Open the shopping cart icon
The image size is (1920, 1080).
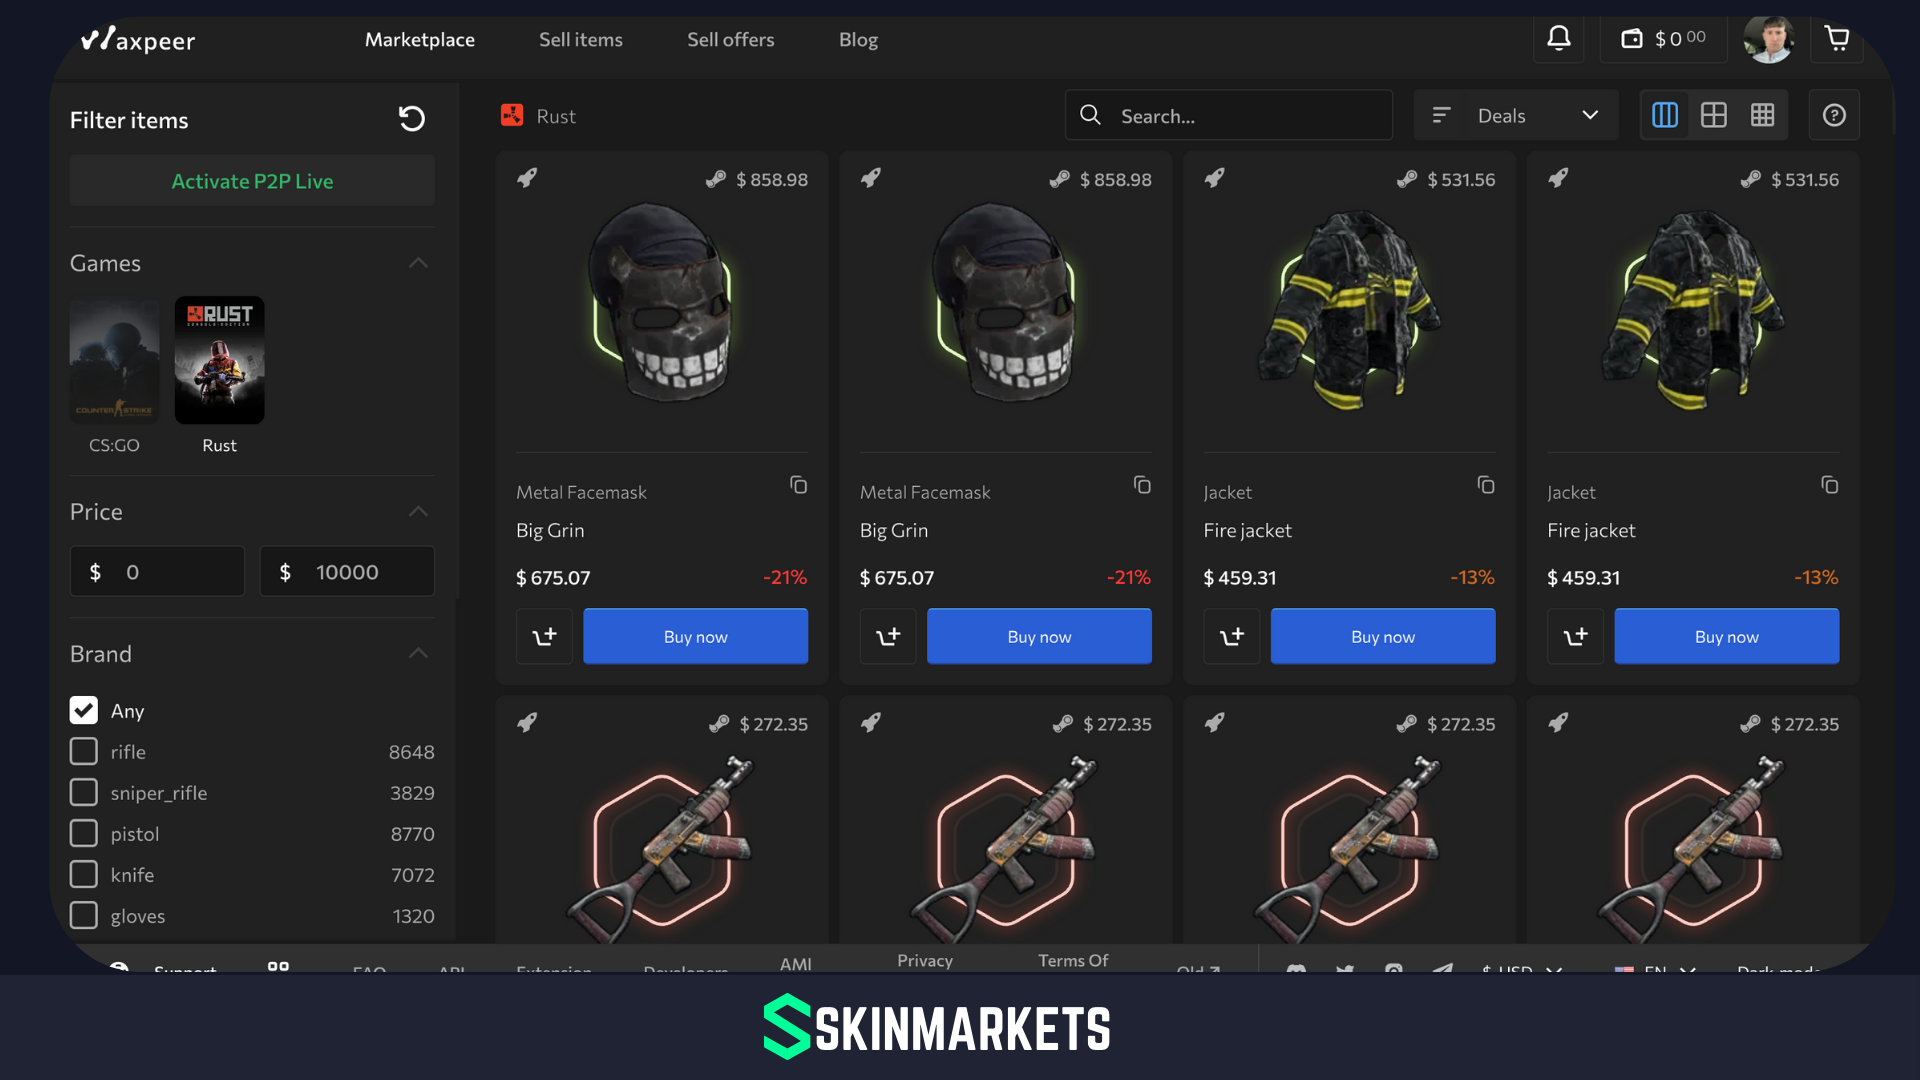tap(1837, 38)
